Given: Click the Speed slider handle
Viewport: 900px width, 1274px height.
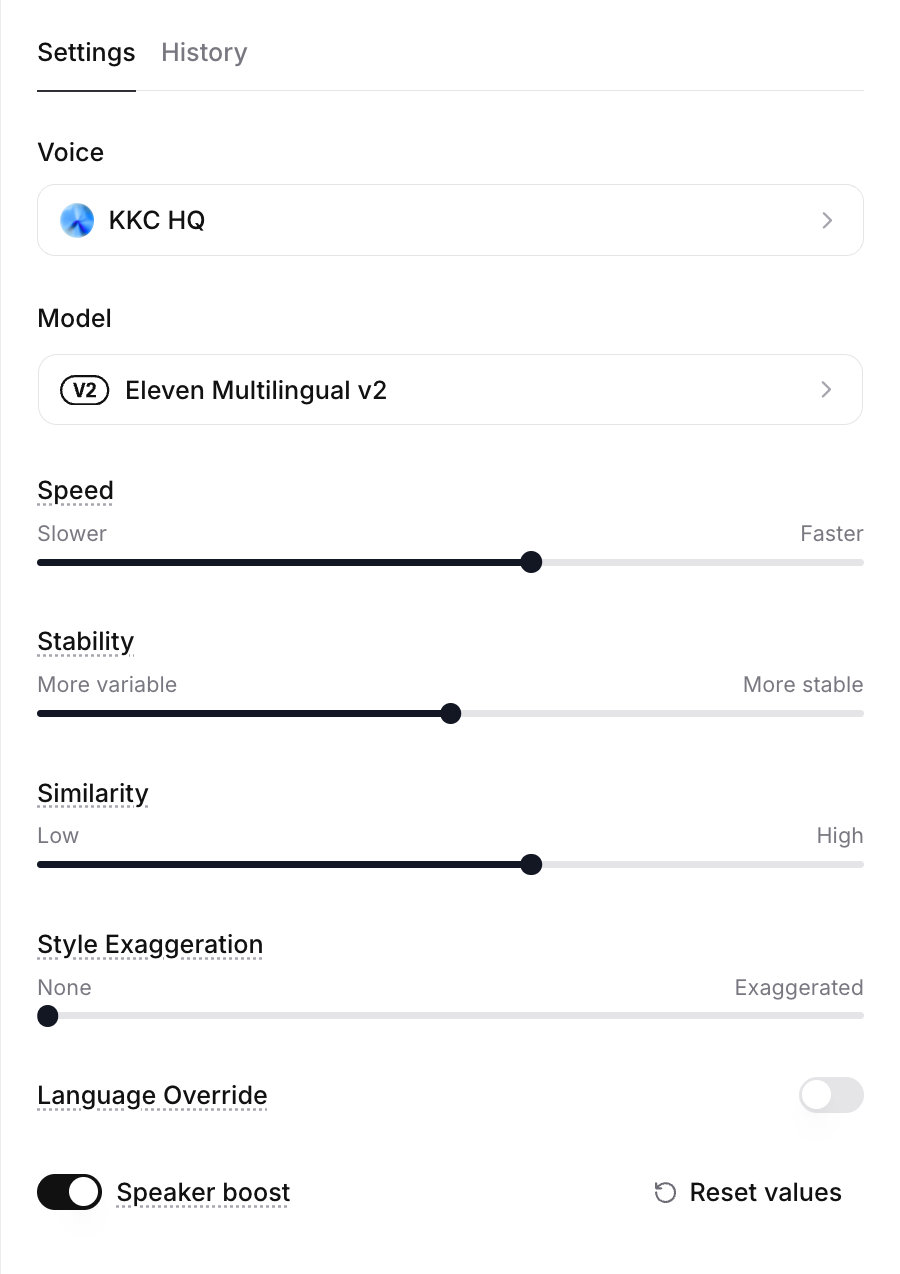Looking at the screenshot, I should 532,562.
